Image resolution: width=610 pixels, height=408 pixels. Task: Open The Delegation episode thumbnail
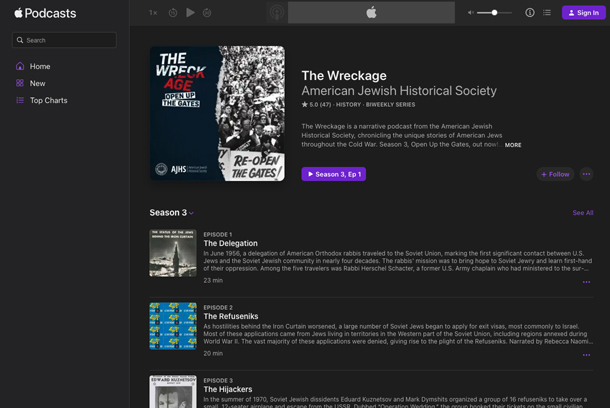coord(173,253)
